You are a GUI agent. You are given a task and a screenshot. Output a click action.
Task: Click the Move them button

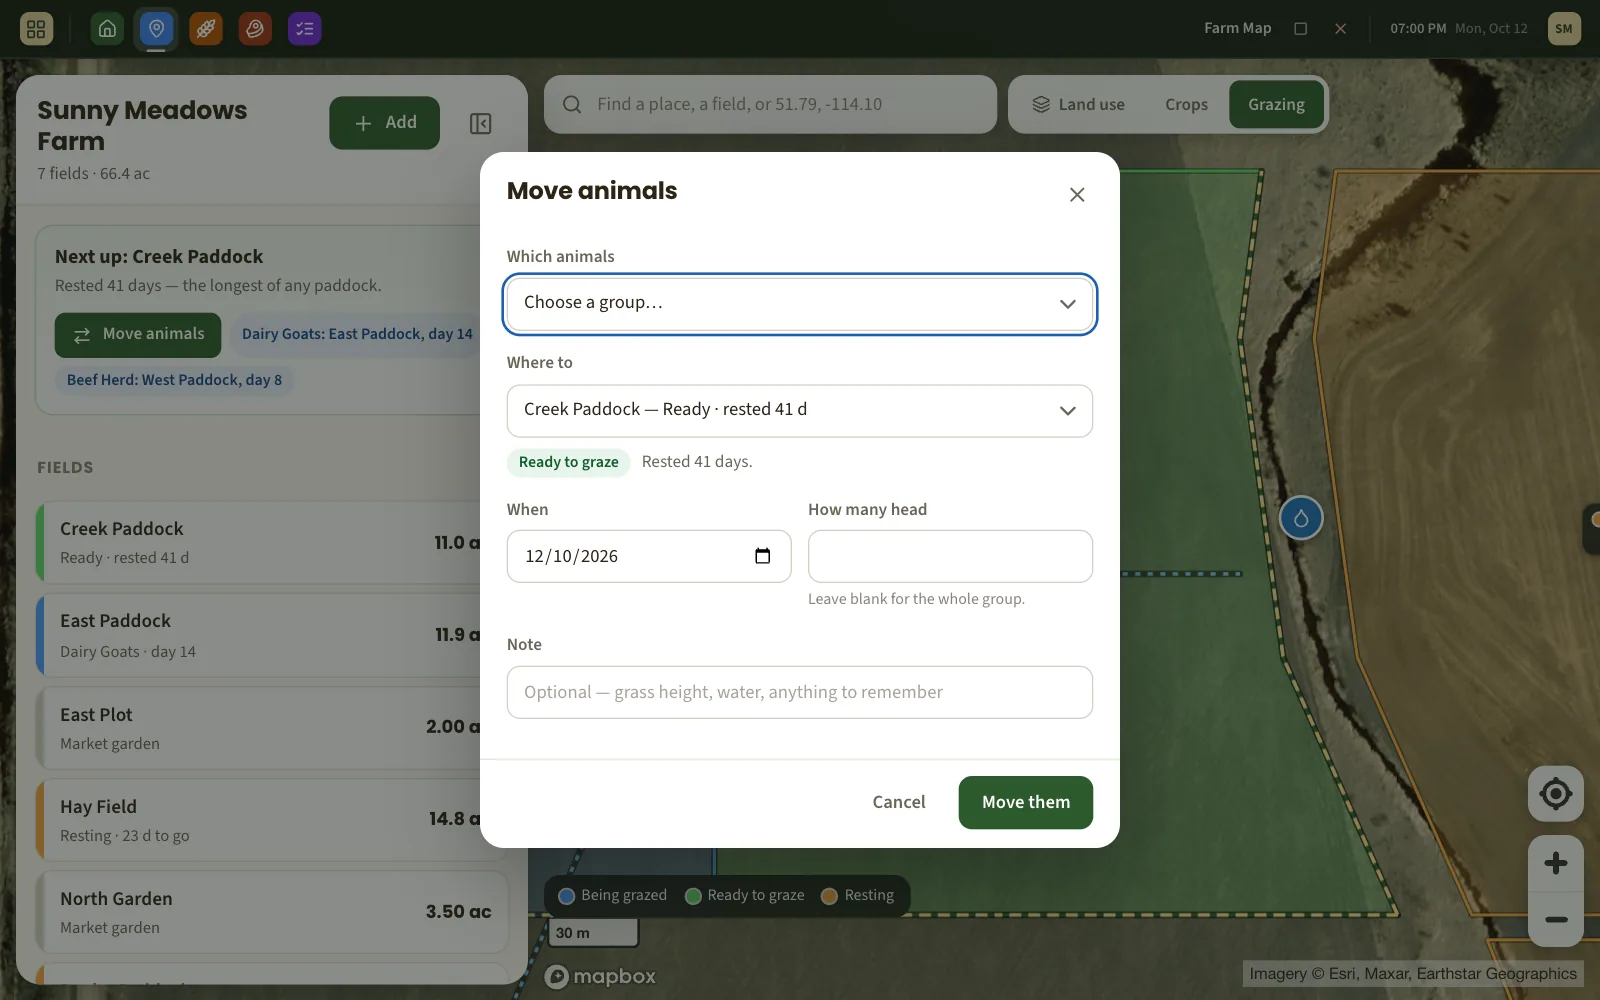pos(1026,802)
